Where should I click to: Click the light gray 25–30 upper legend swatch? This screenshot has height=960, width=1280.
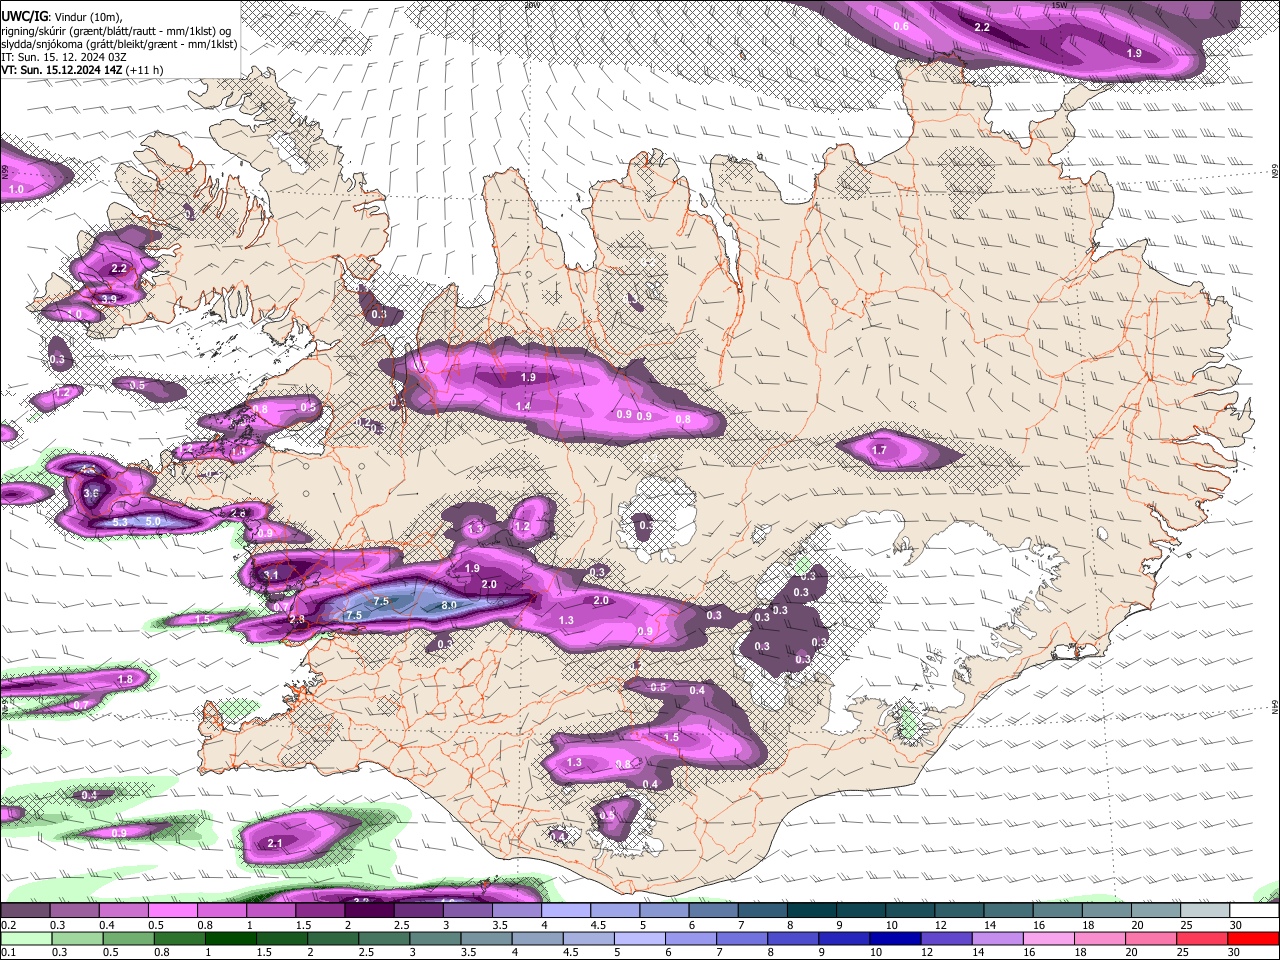(x=1206, y=911)
